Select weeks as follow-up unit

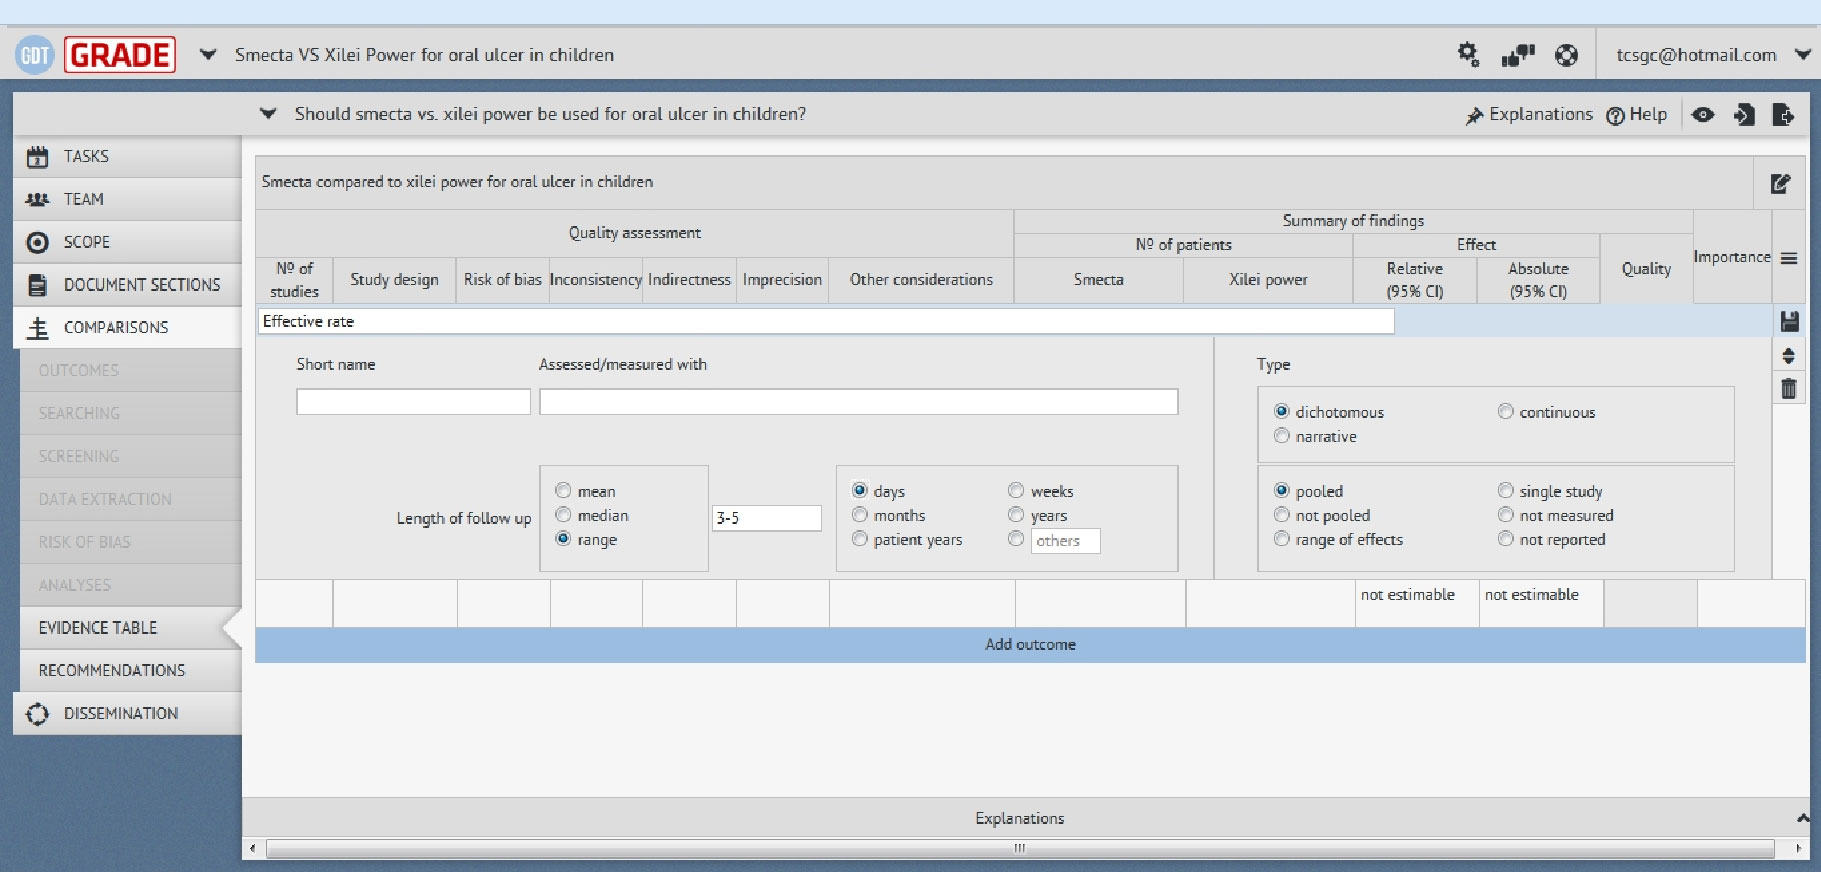coord(1016,490)
